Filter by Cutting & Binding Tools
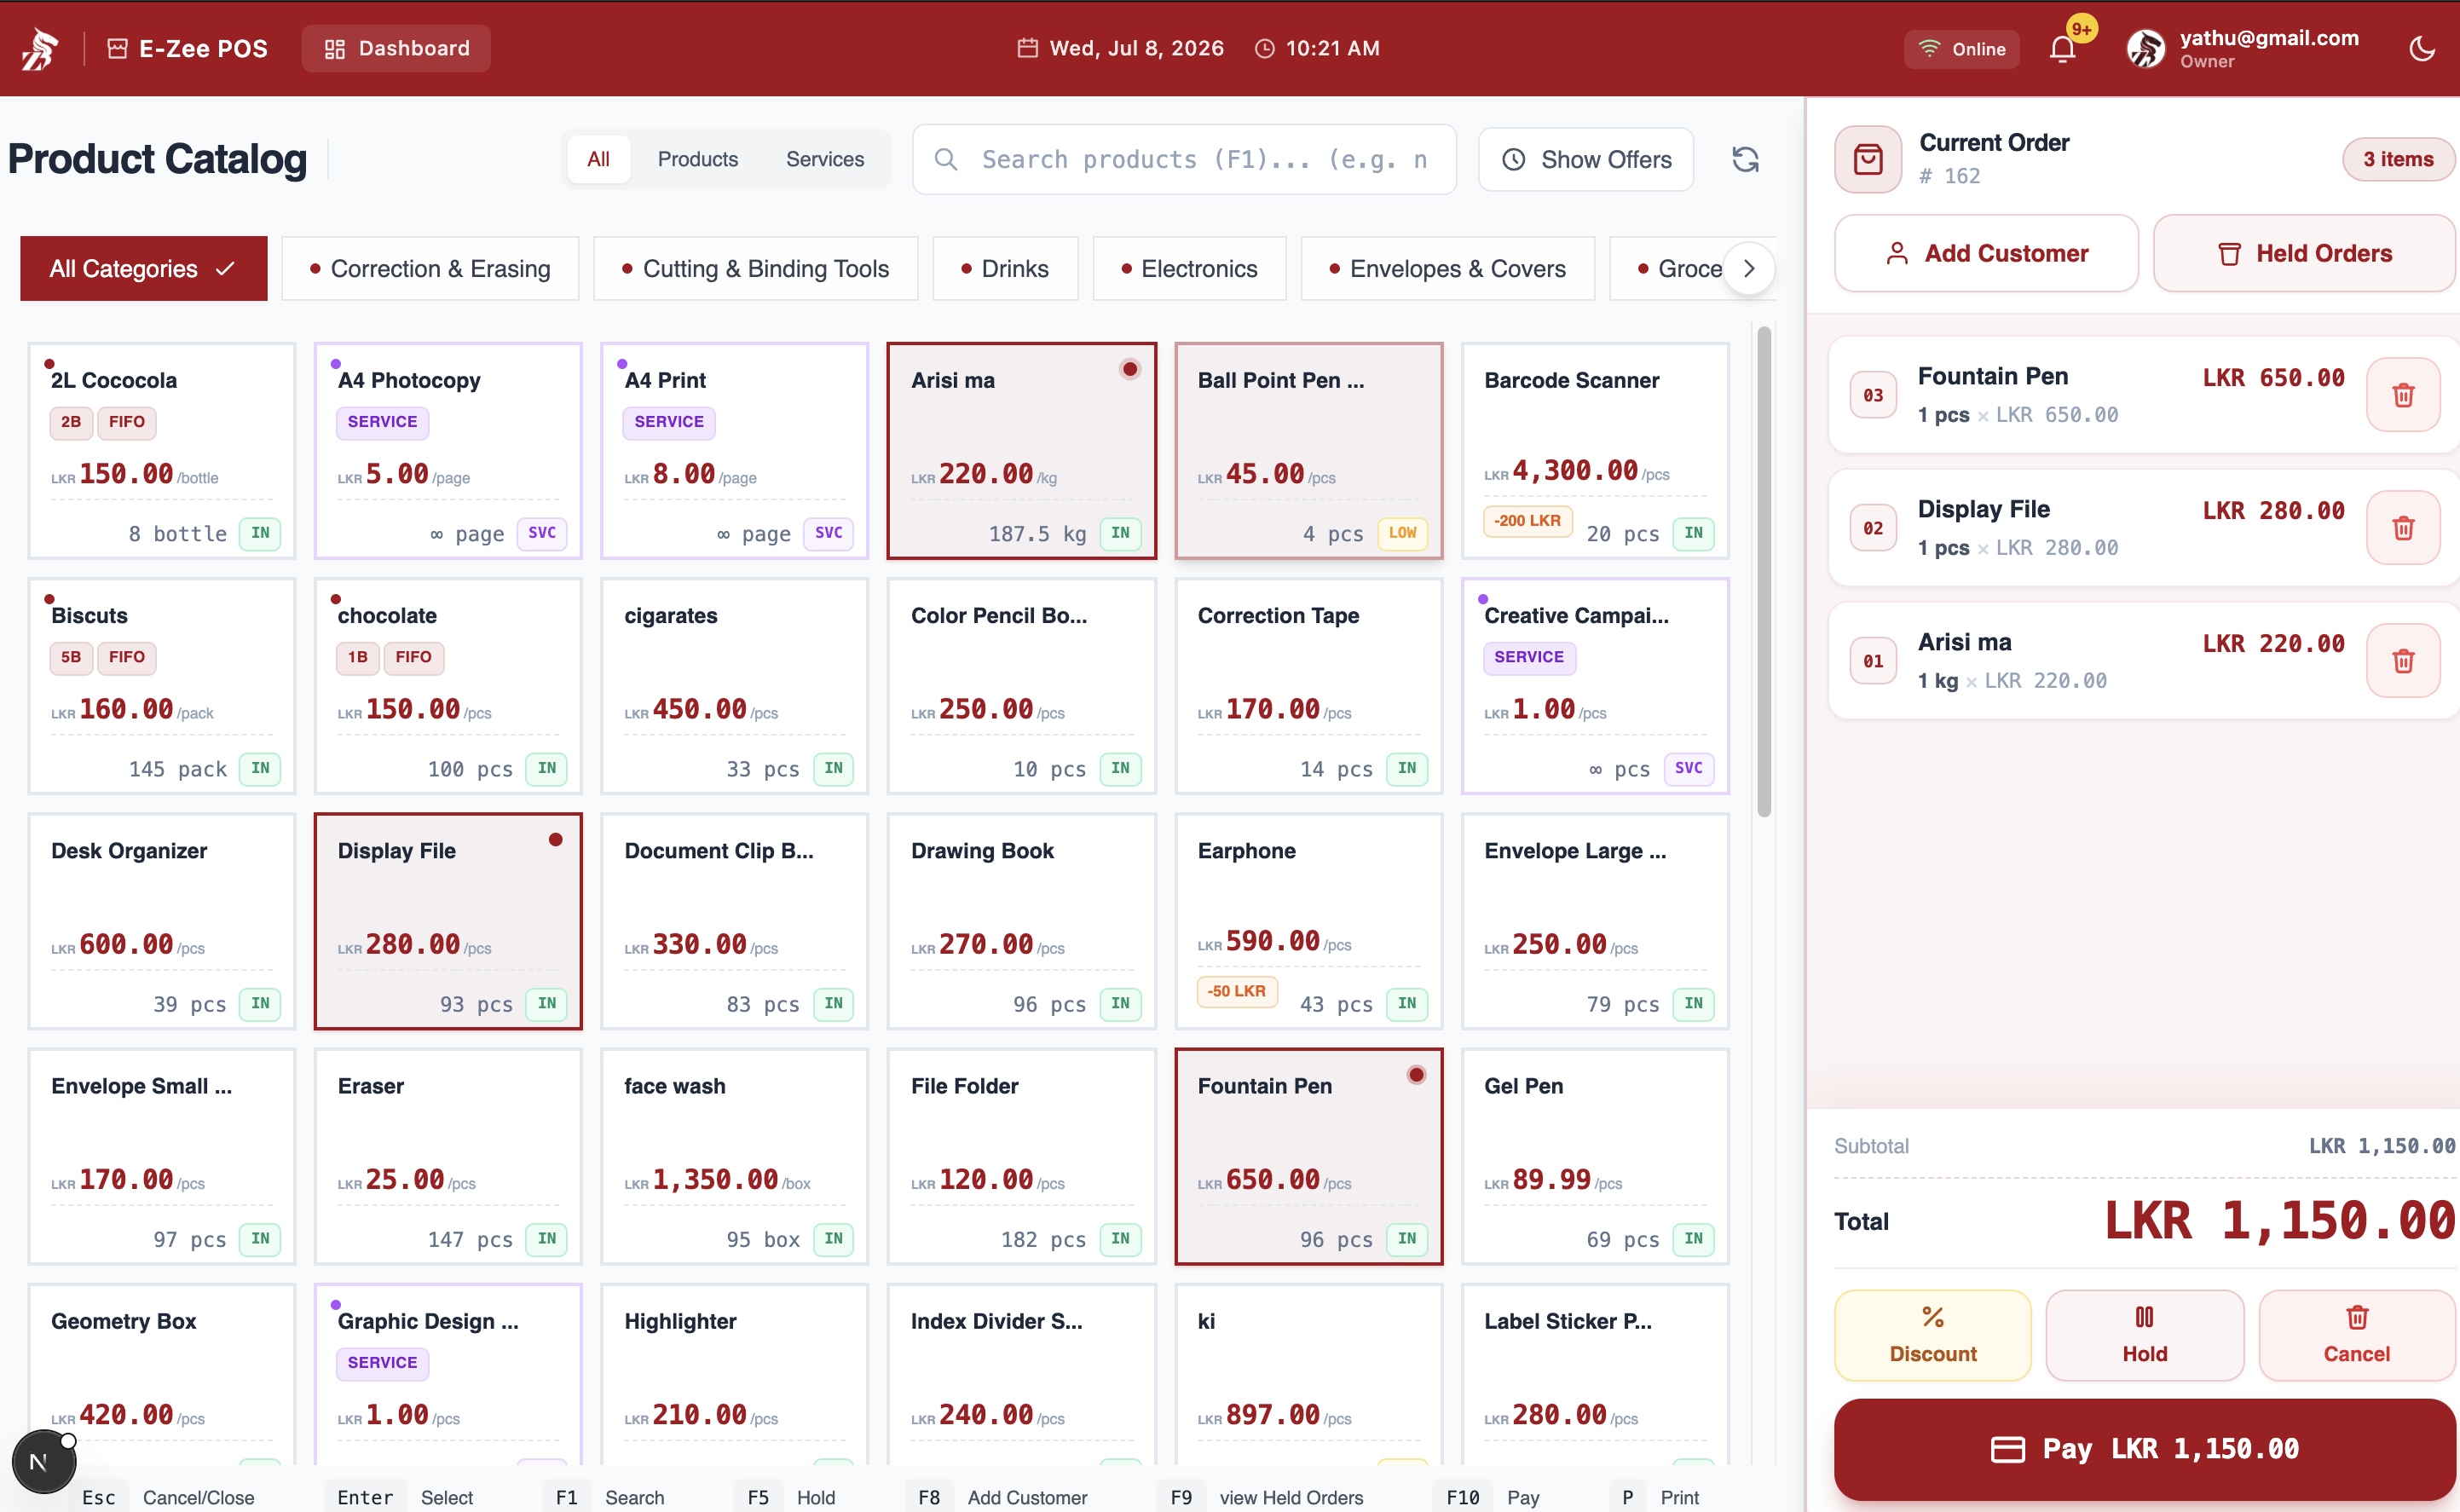2460x1512 pixels. (x=755, y=268)
